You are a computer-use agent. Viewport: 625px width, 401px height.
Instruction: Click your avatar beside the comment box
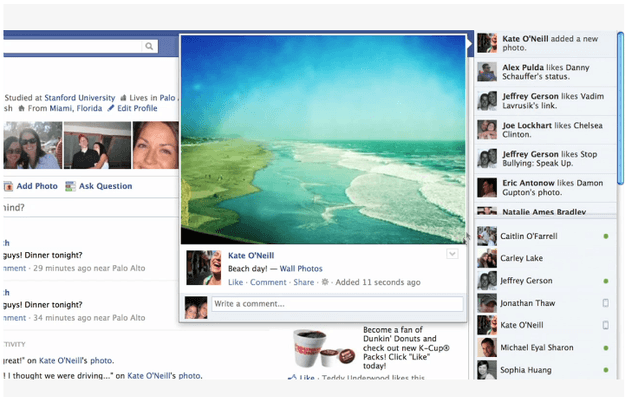point(196,307)
